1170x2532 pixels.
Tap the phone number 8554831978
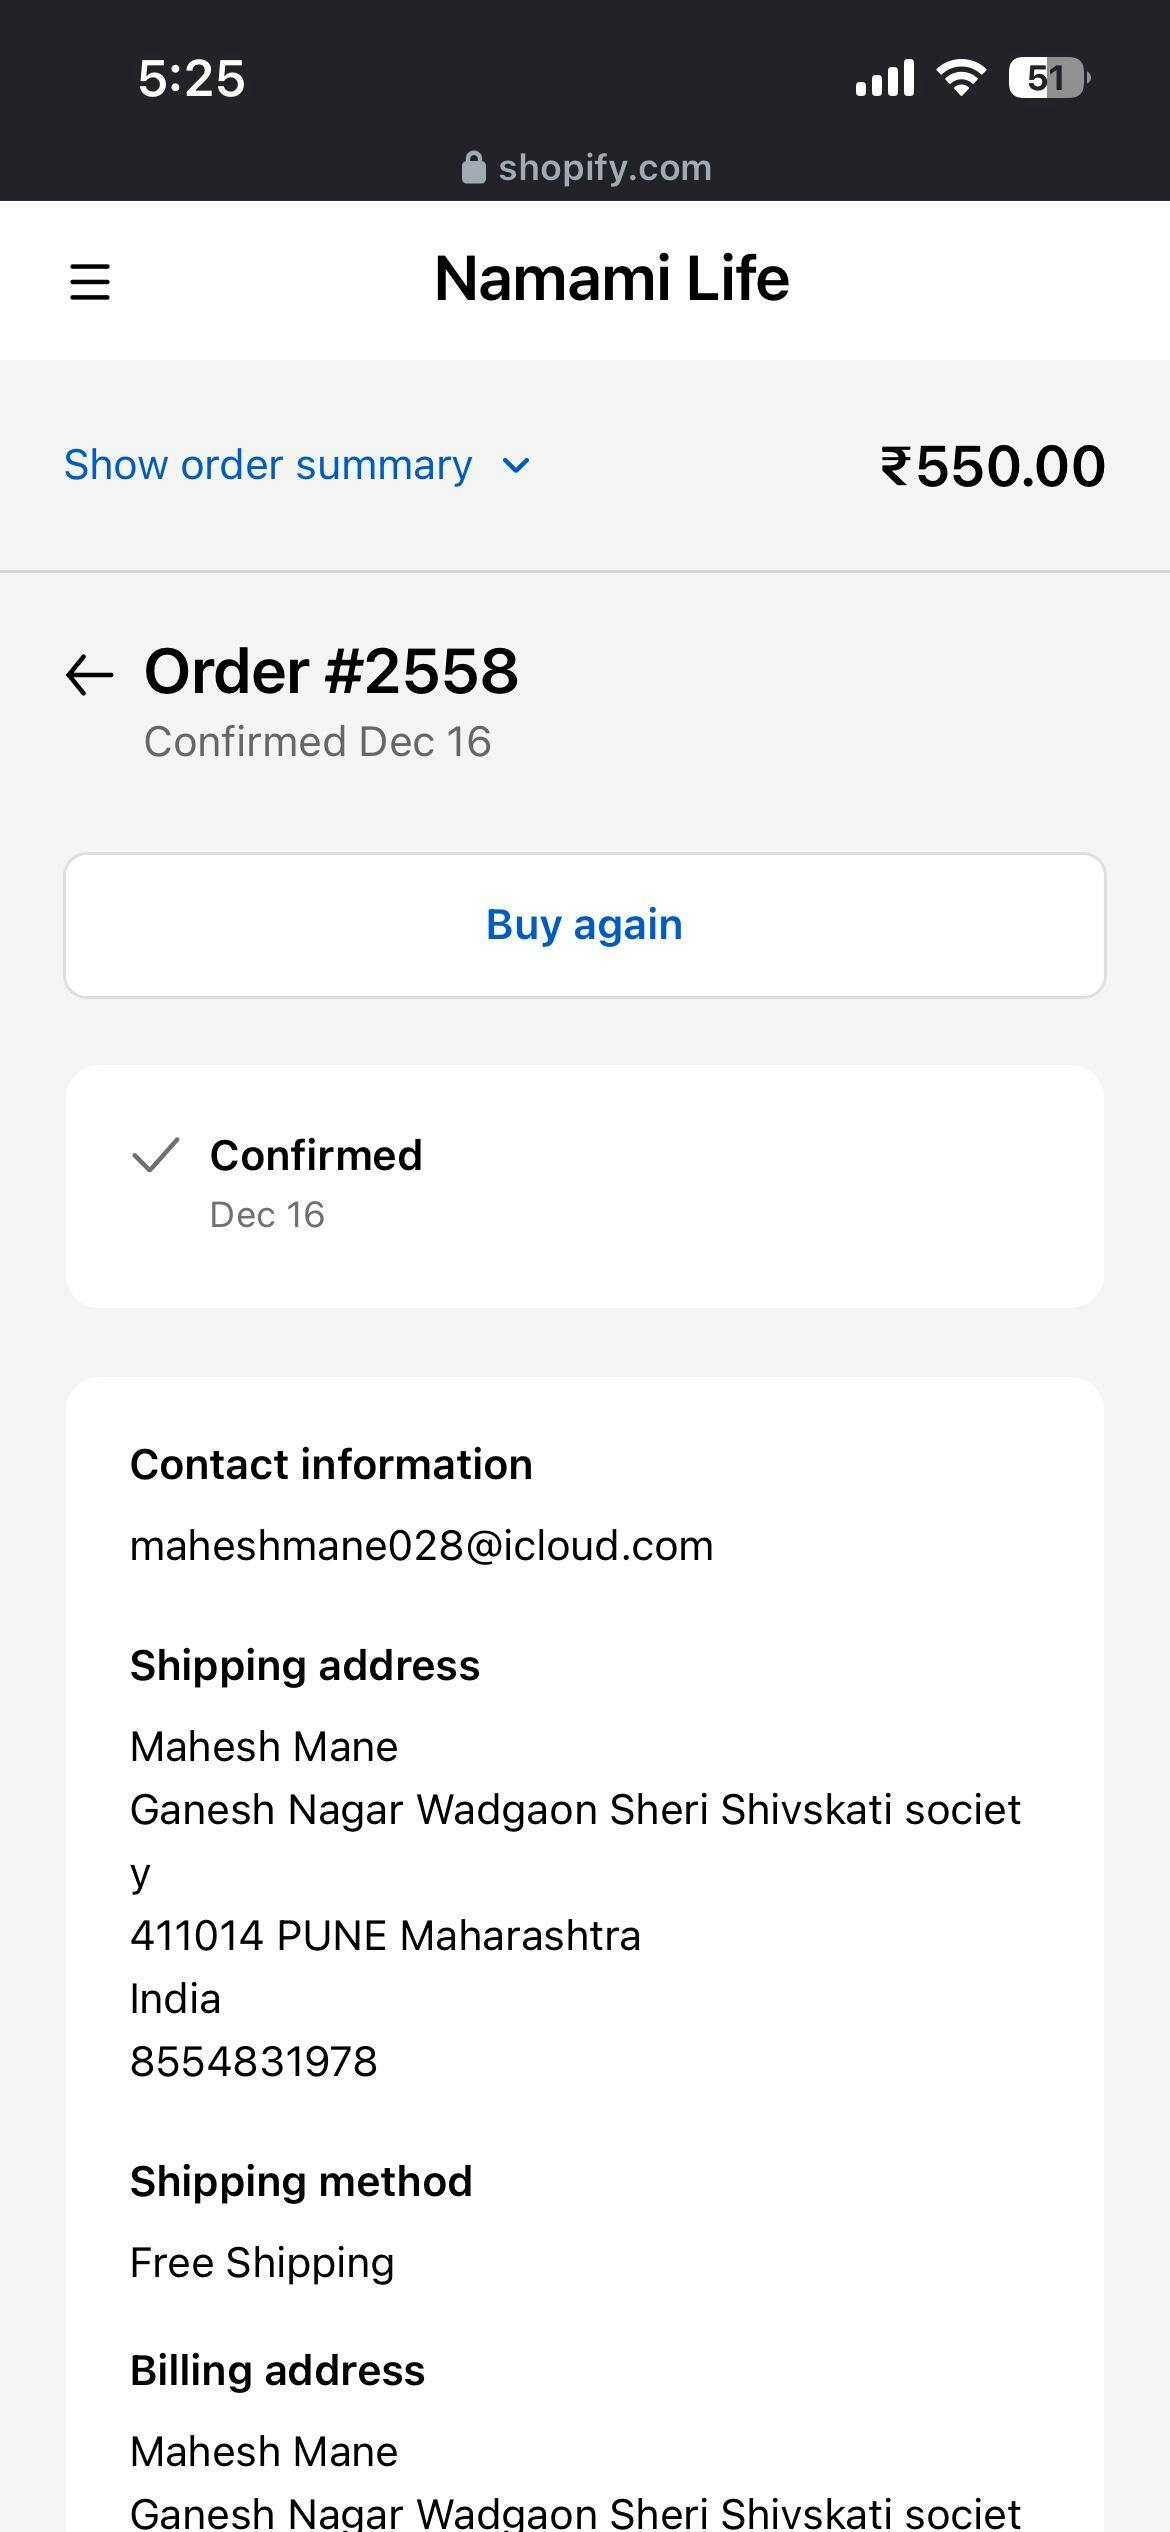[x=254, y=2062]
